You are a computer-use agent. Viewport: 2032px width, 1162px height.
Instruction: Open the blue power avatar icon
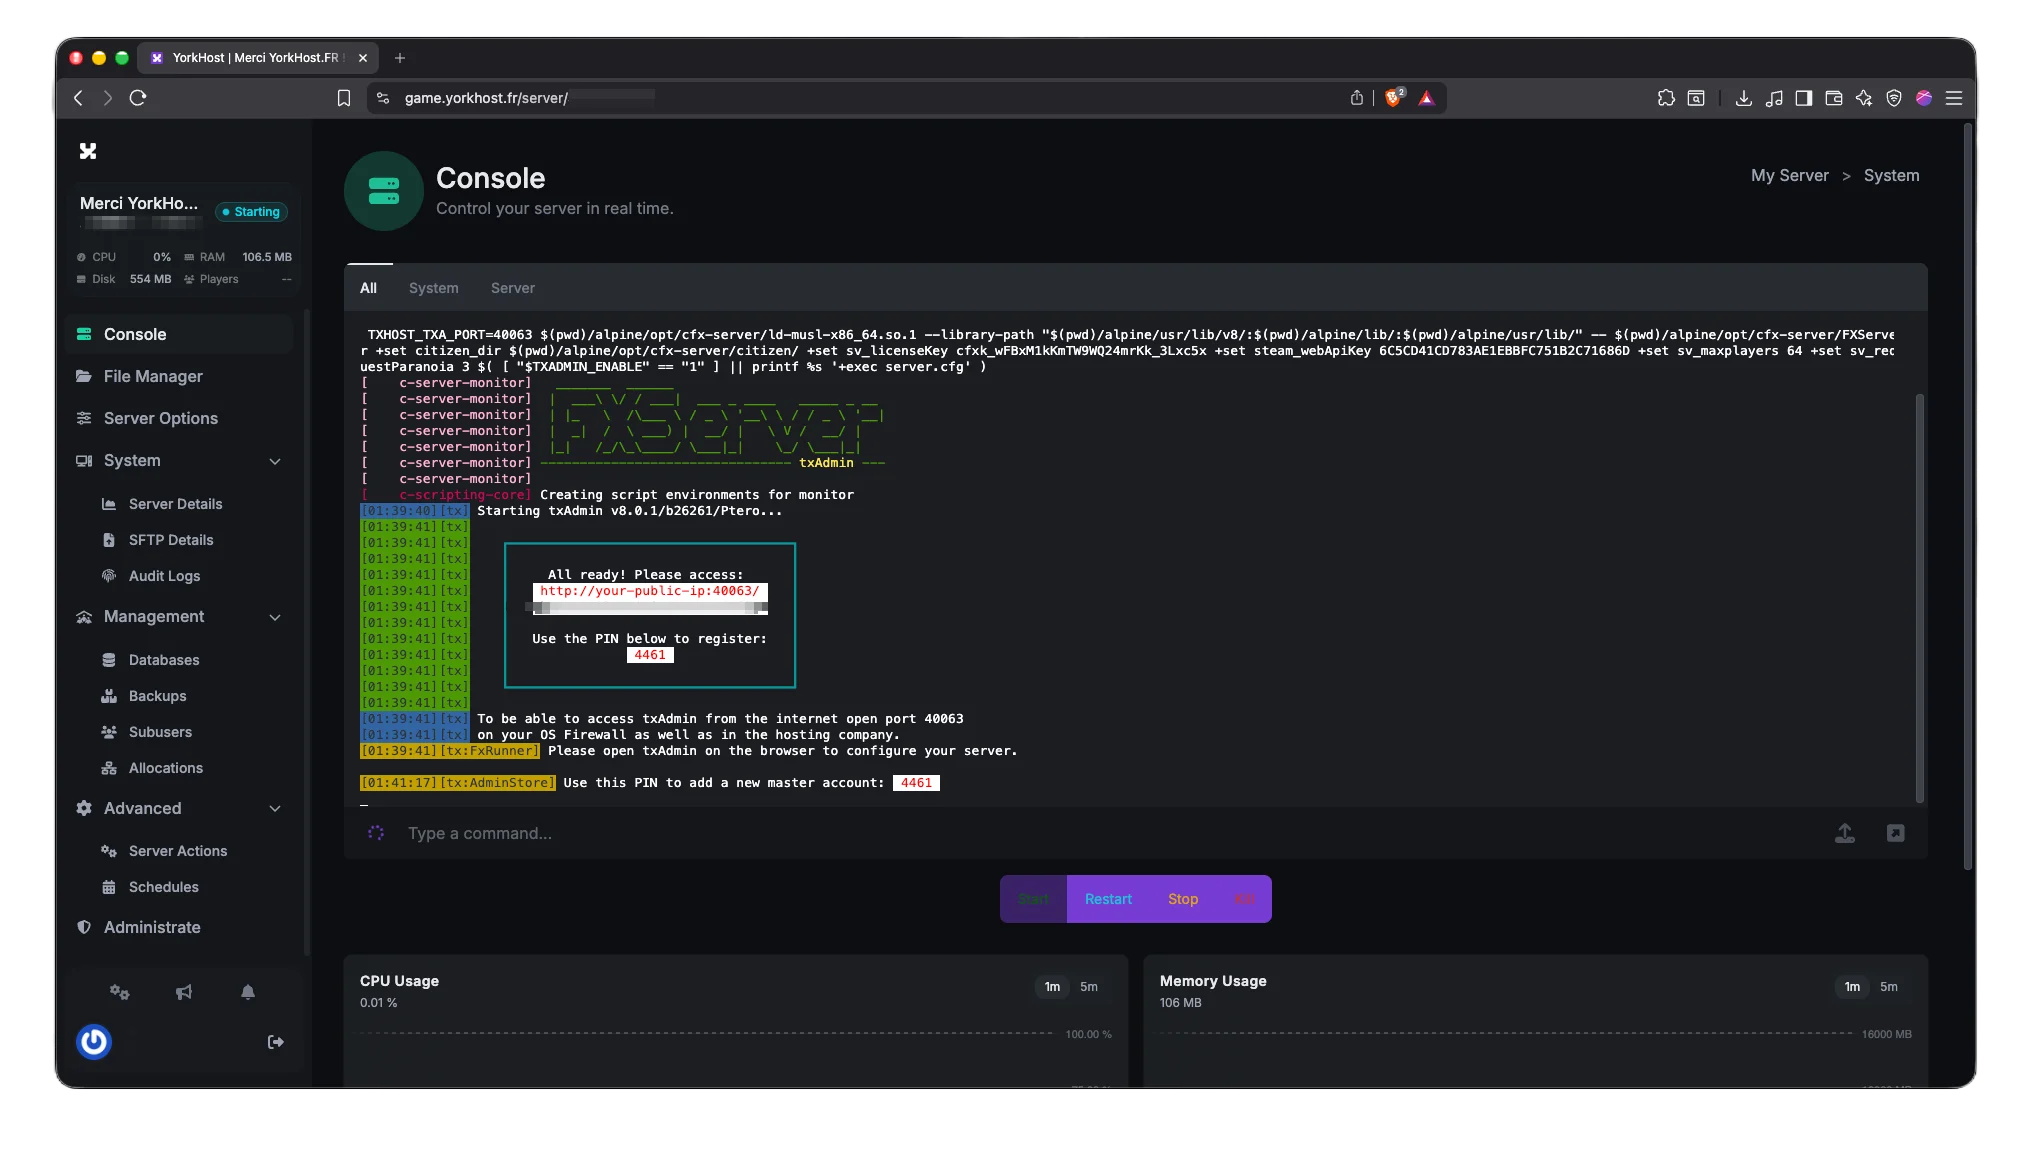point(94,1042)
